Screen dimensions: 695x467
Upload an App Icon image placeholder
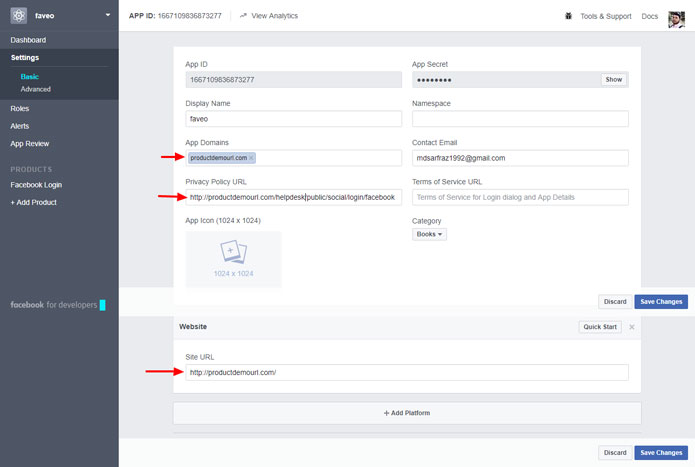pyautogui.click(x=233, y=259)
